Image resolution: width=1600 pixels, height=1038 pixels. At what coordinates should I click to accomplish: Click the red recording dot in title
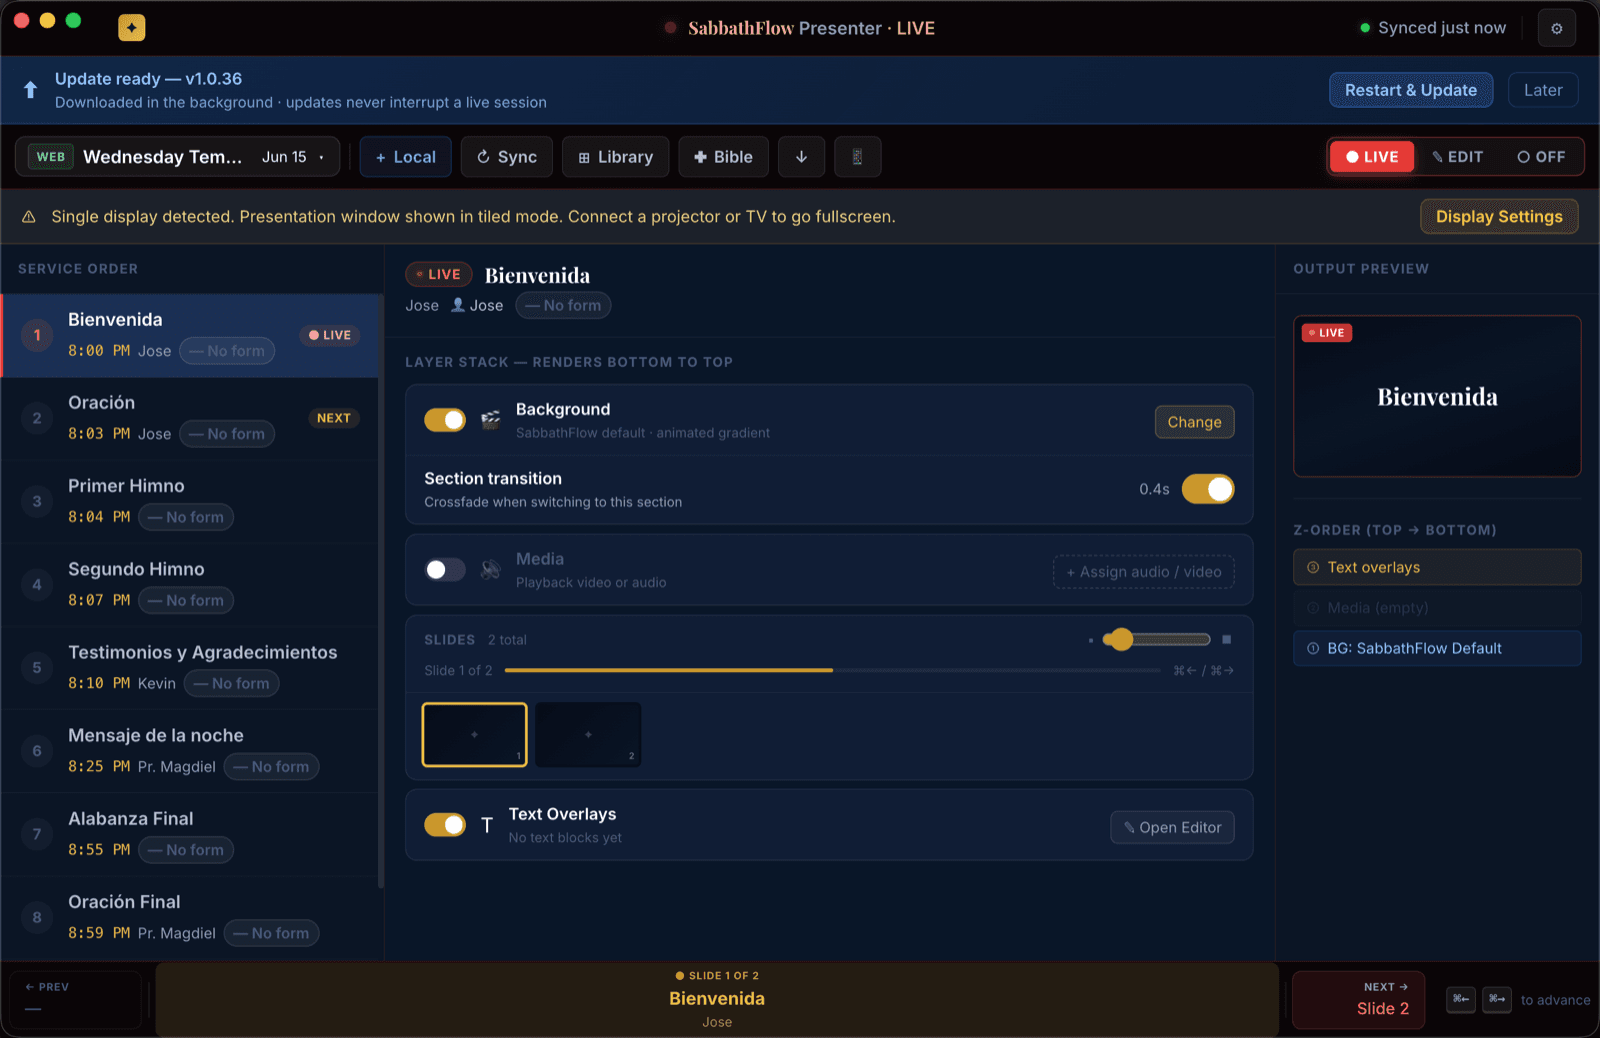(670, 28)
